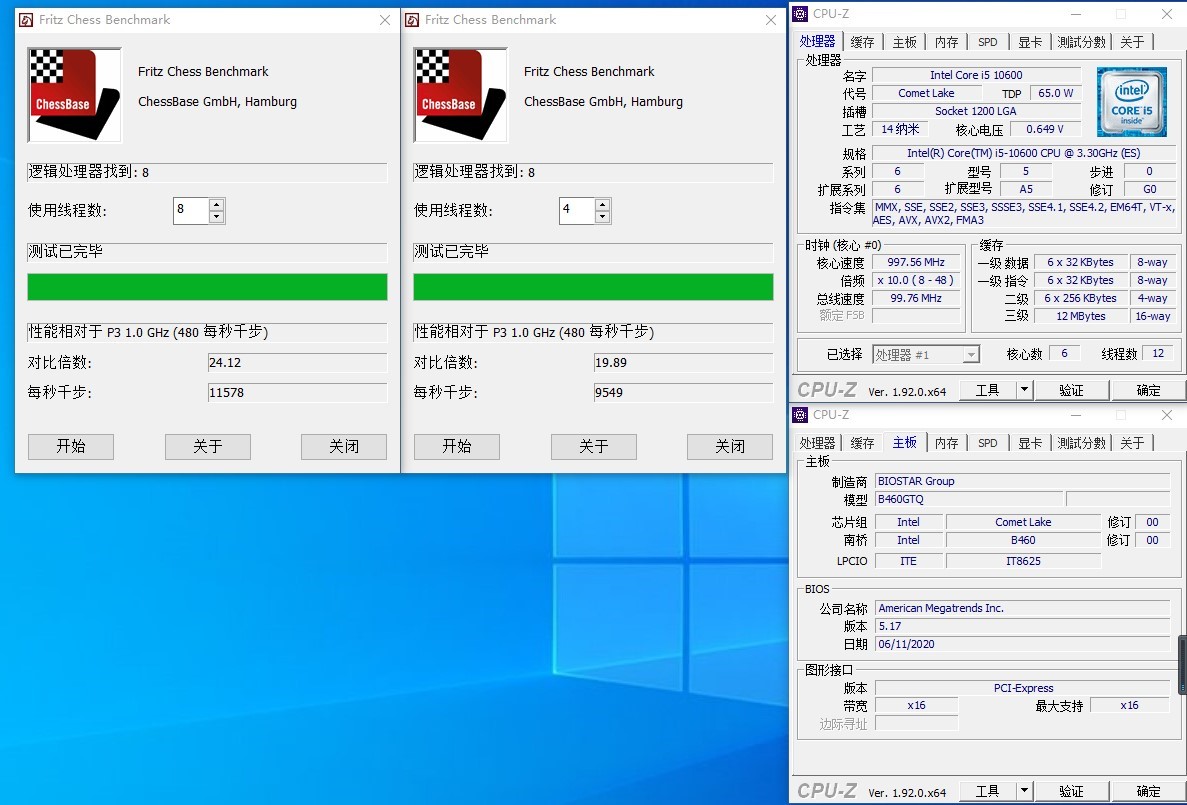
Task: Select 缓存 tab in top CPU-Z window
Action: 862,42
